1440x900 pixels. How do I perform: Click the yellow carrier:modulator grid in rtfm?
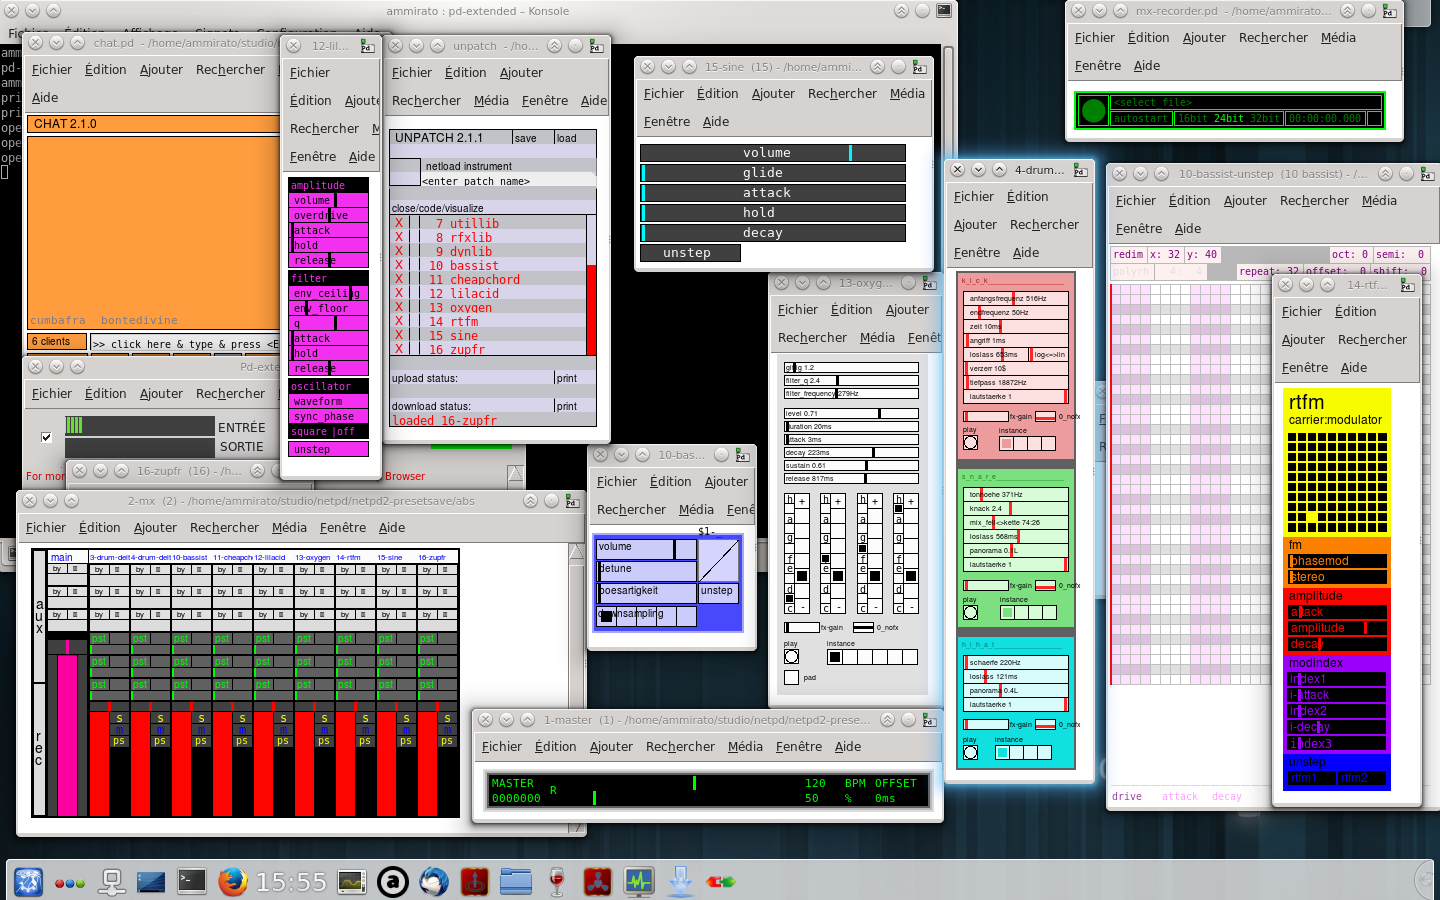(1337, 481)
